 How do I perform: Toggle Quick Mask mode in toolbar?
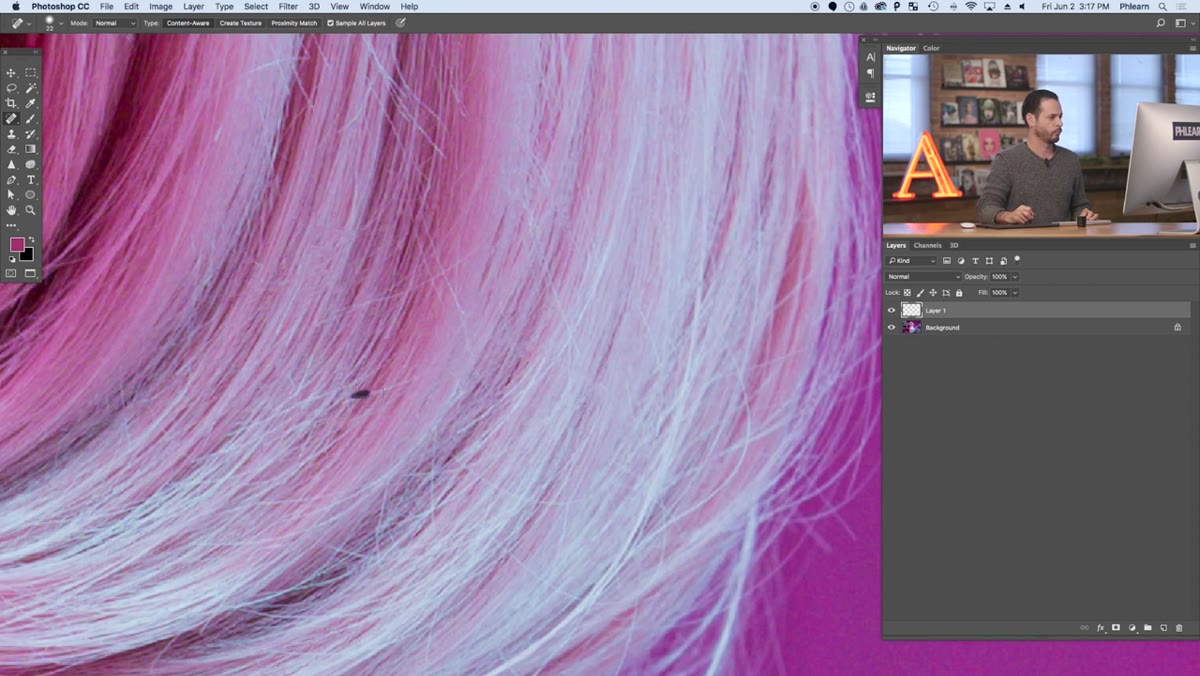12,273
